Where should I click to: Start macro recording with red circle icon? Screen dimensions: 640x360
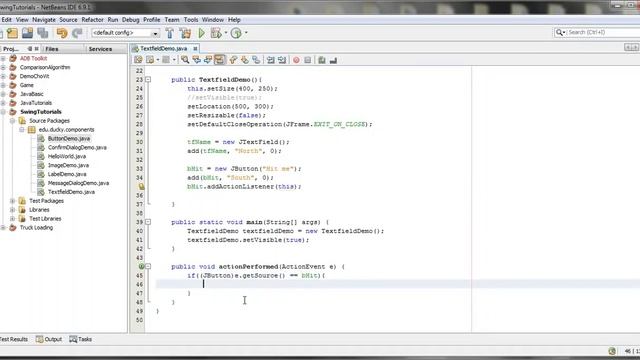296,60
